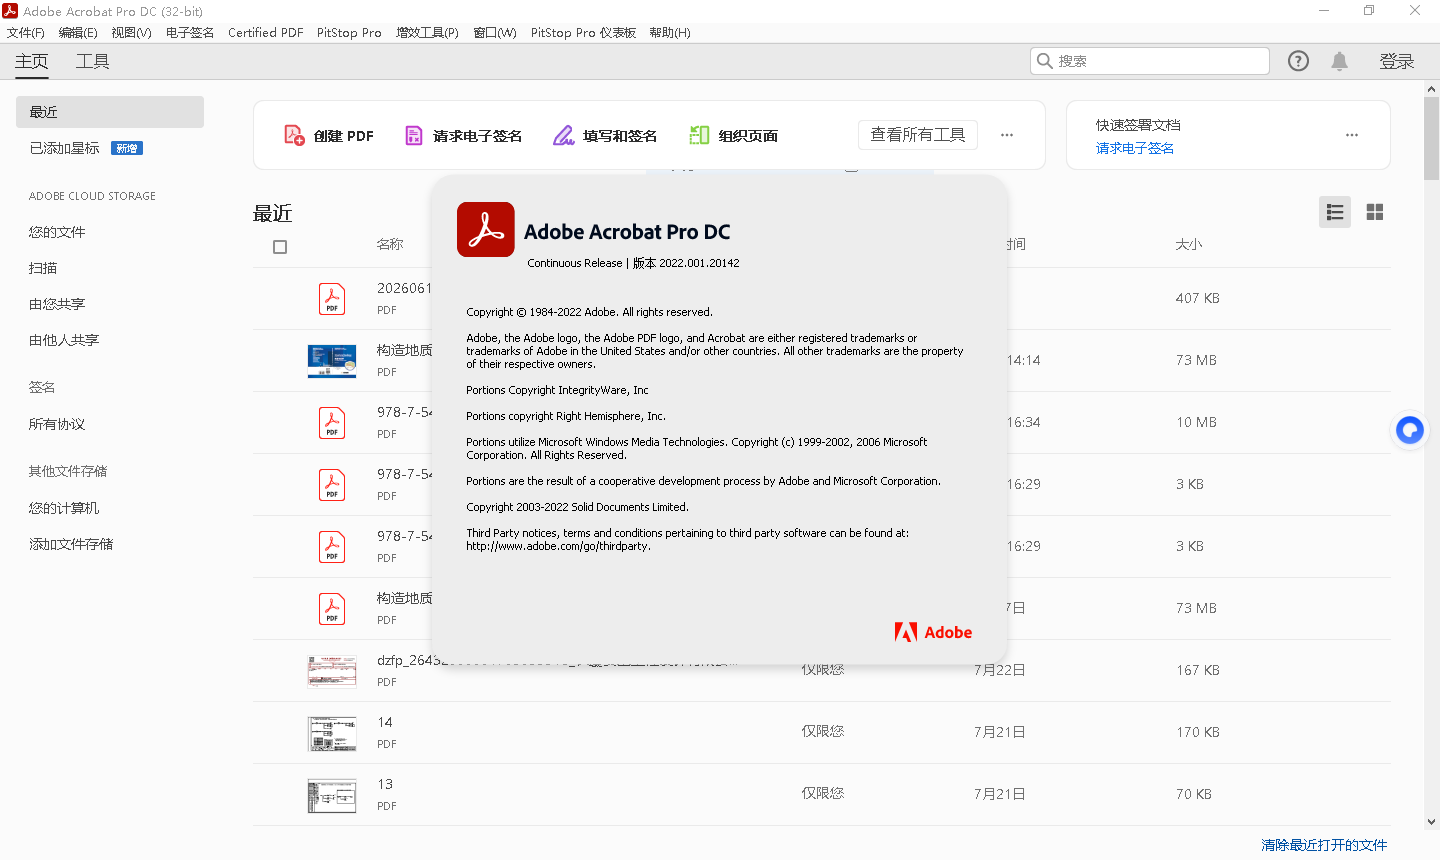Click 添加文件存储 in the sidebar
The height and width of the screenshot is (860, 1440).
point(71,544)
